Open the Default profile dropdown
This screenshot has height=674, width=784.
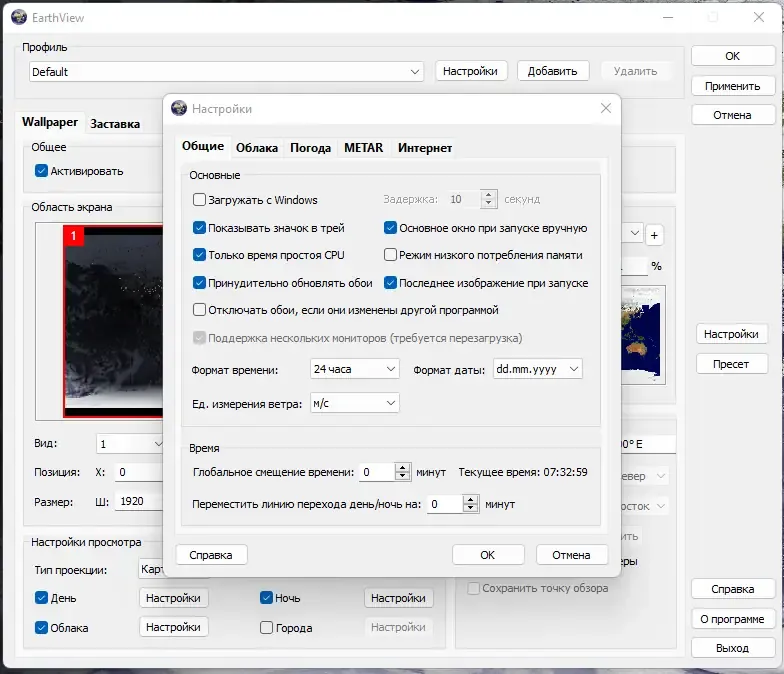pyautogui.click(x=226, y=72)
